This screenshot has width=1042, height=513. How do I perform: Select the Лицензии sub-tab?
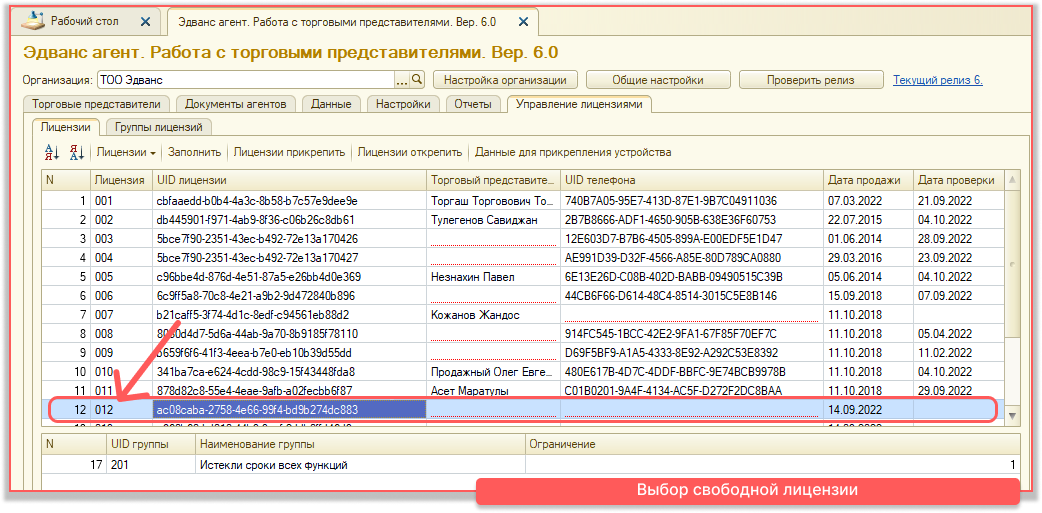click(65, 127)
